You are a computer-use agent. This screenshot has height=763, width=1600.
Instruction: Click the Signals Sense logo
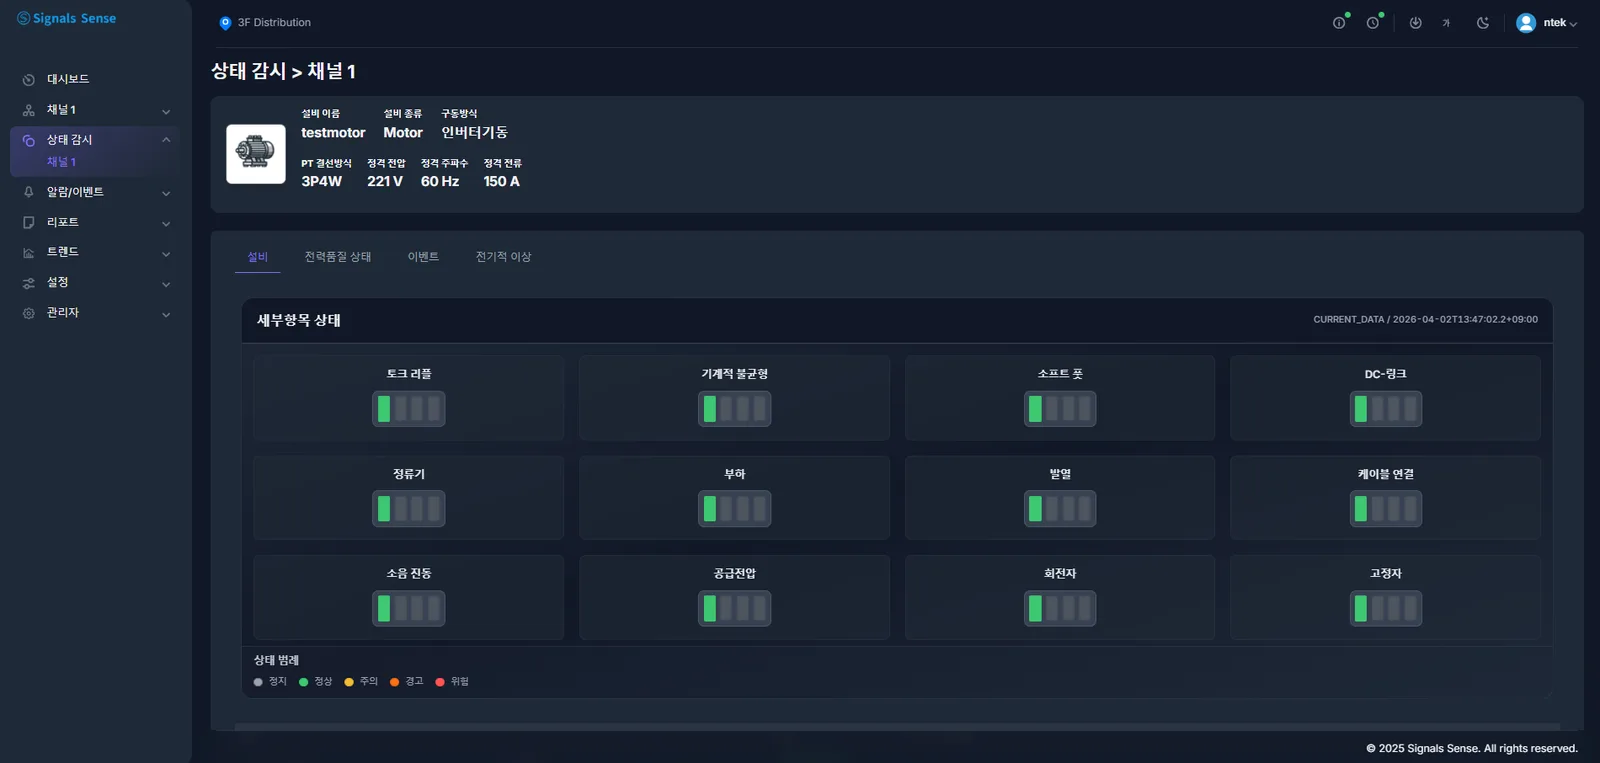tap(66, 18)
